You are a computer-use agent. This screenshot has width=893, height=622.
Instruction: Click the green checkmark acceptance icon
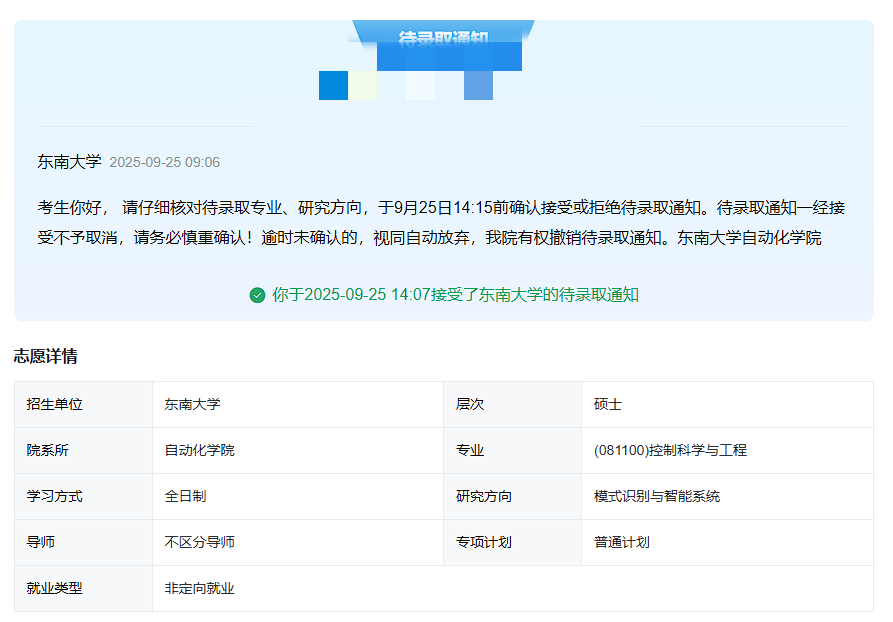(x=257, y=295)
